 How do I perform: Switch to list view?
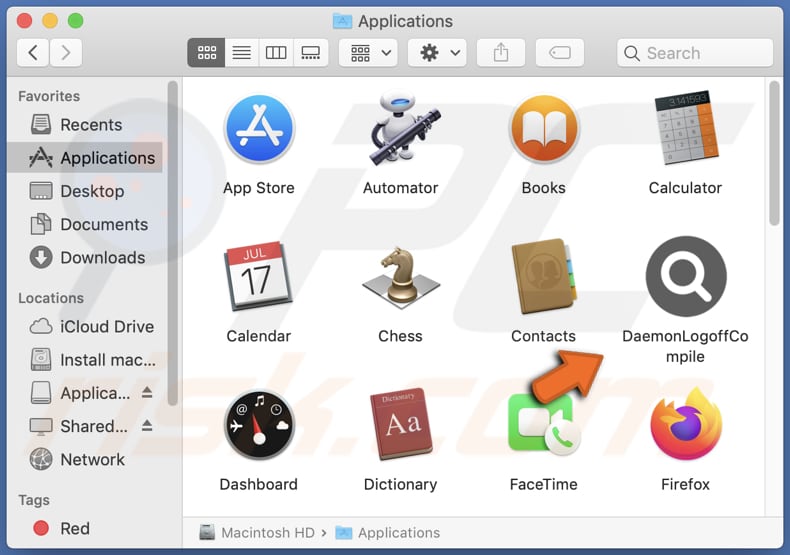(242, 52)
